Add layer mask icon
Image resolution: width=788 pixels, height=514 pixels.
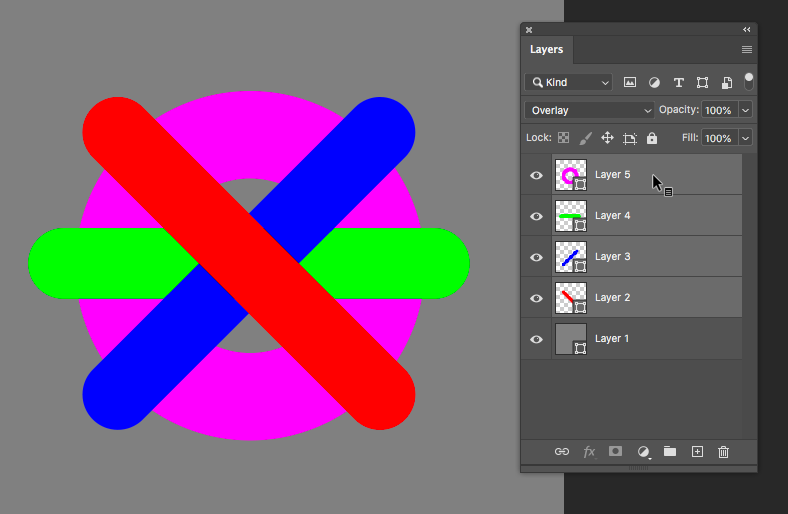pos(615,451)
